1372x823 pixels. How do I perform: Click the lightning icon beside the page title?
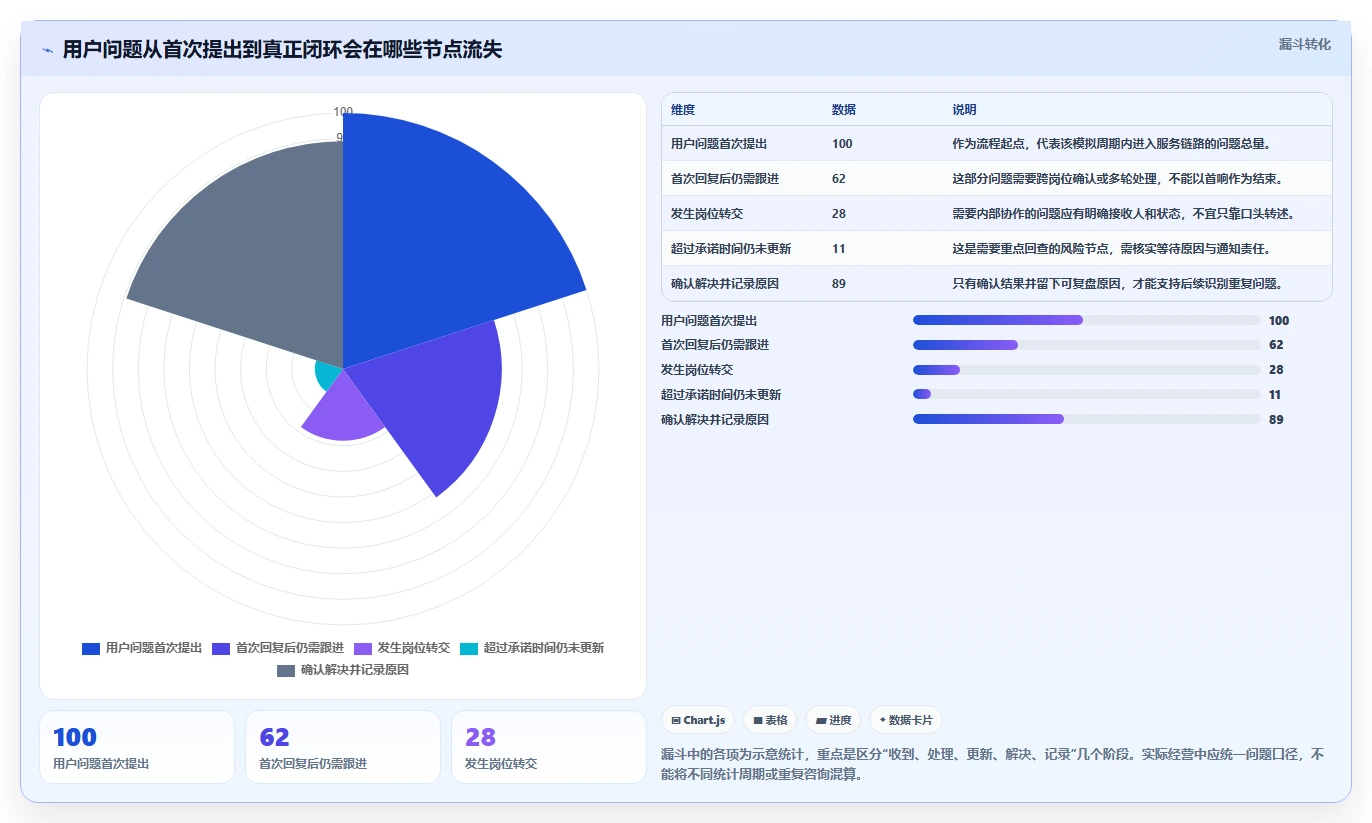coord(47,50)
